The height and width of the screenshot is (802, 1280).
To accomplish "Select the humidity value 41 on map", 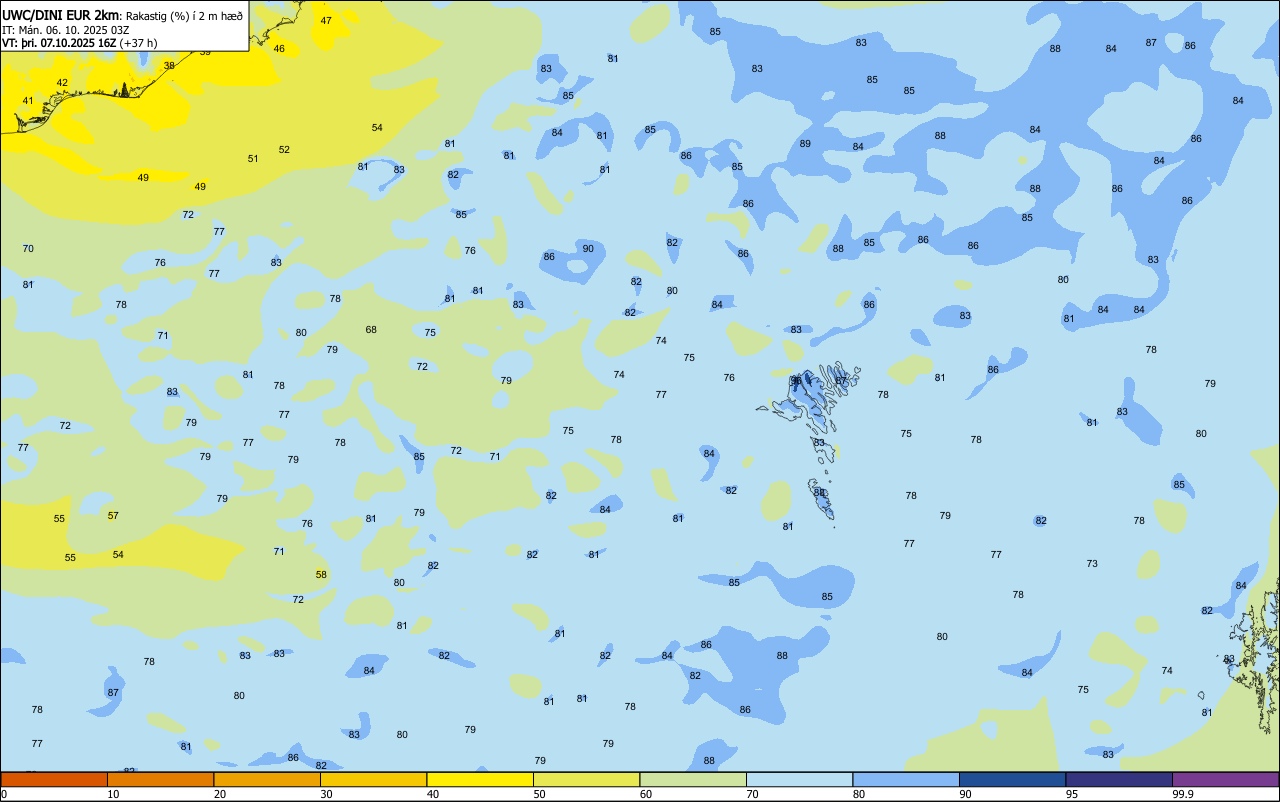I will click(28, 101).
